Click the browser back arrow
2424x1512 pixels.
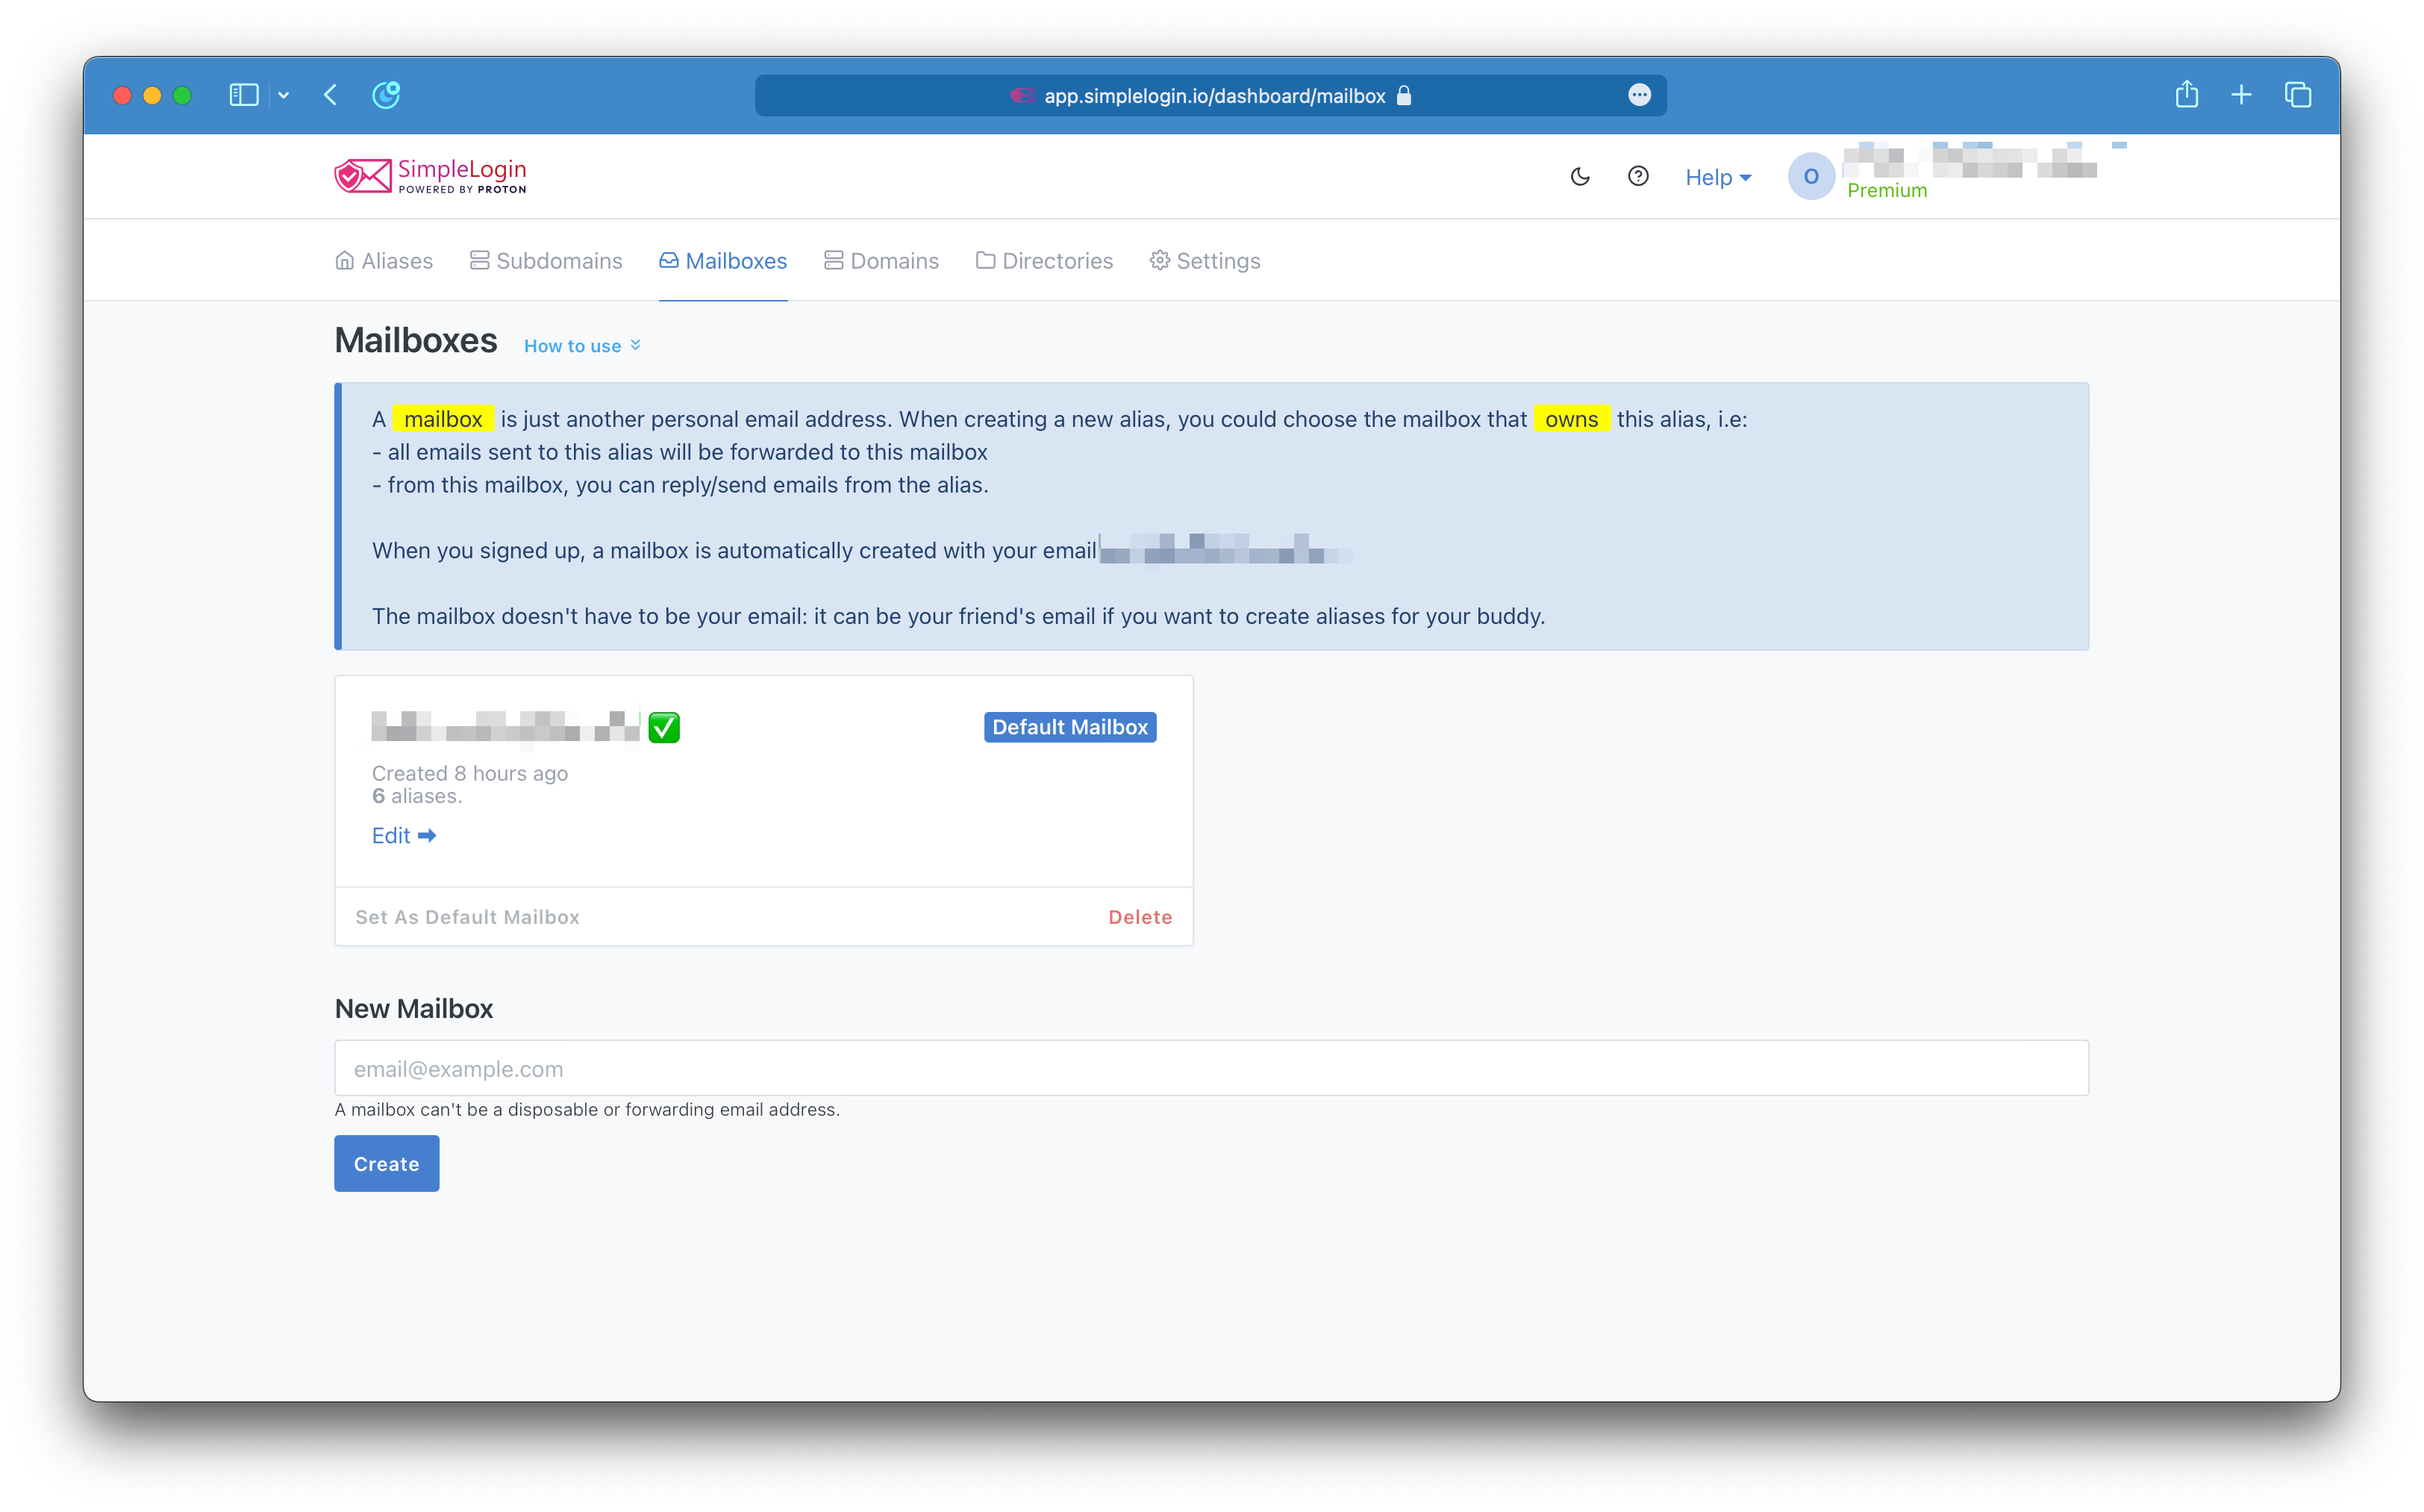(331, 95)
